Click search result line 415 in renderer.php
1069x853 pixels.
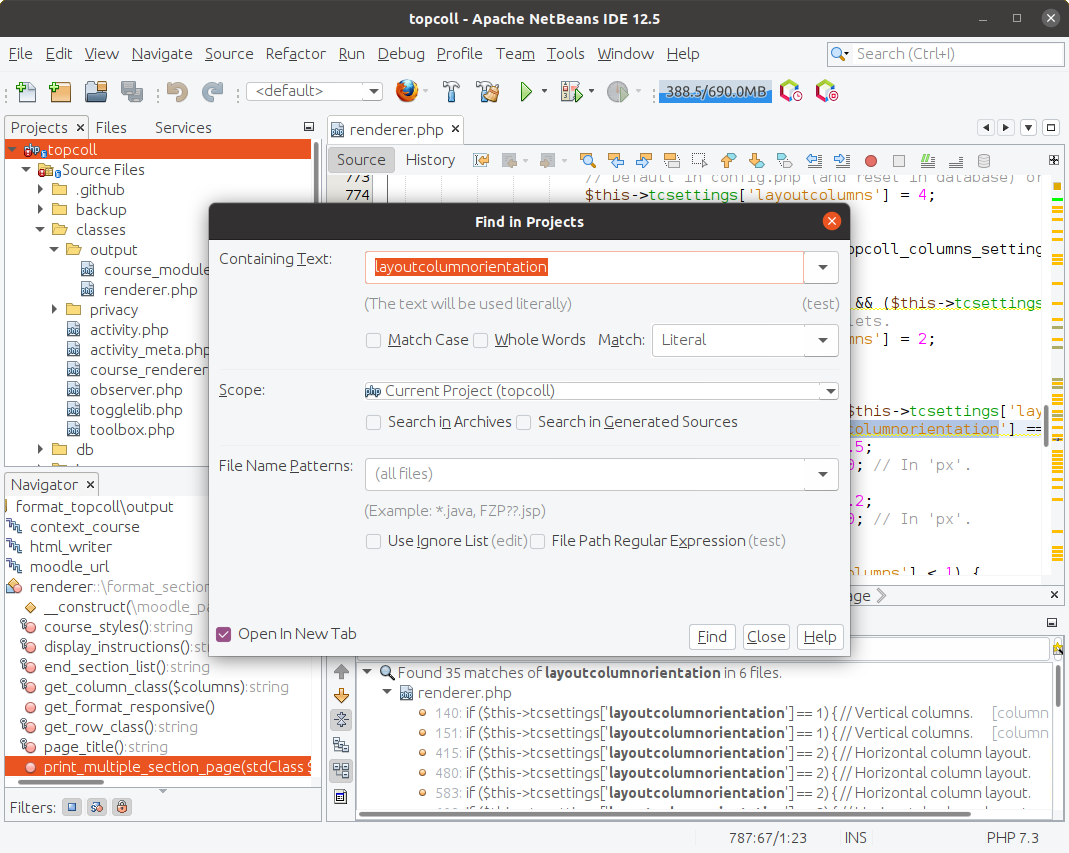tap(733, 753)
